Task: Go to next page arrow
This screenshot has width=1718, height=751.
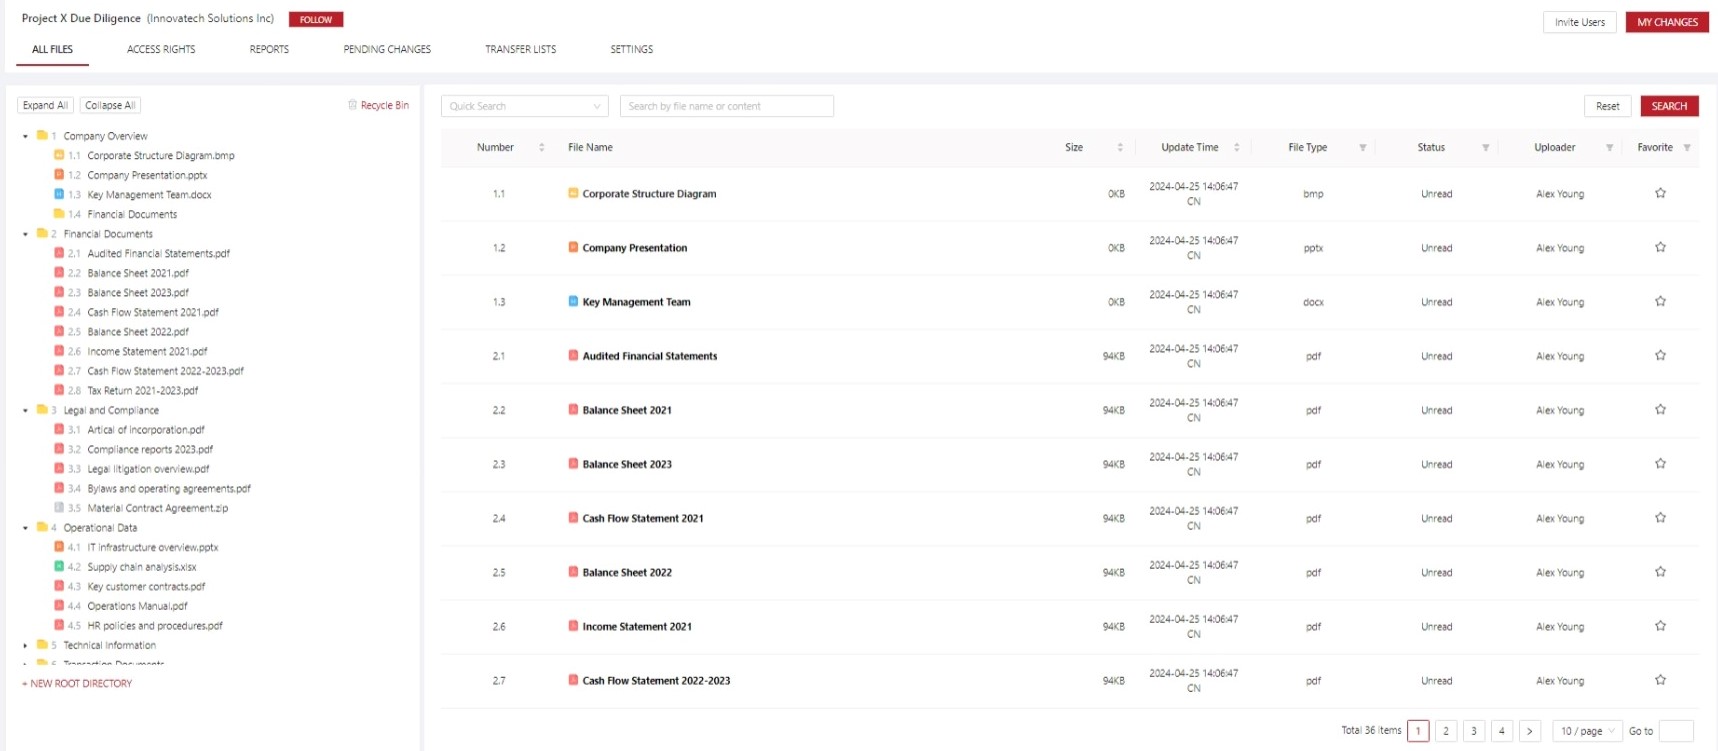Action: pos(1529,731)
